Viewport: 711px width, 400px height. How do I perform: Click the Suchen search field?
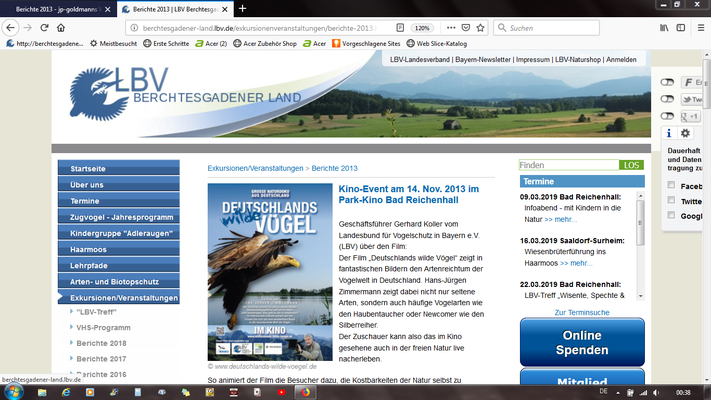tap(546, 28)
